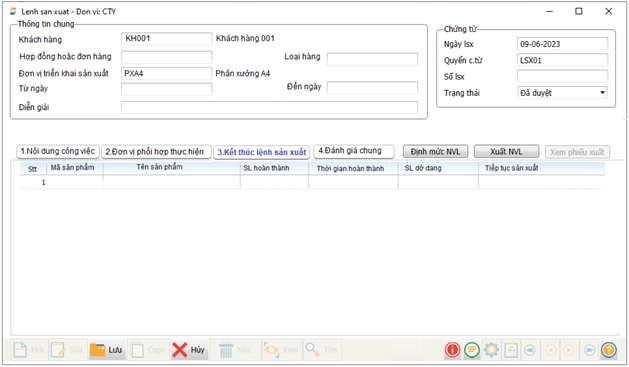The height and width of the screenshot is (367, 629).
Task: Click the Quyển c.từ field
Action: 562,60
